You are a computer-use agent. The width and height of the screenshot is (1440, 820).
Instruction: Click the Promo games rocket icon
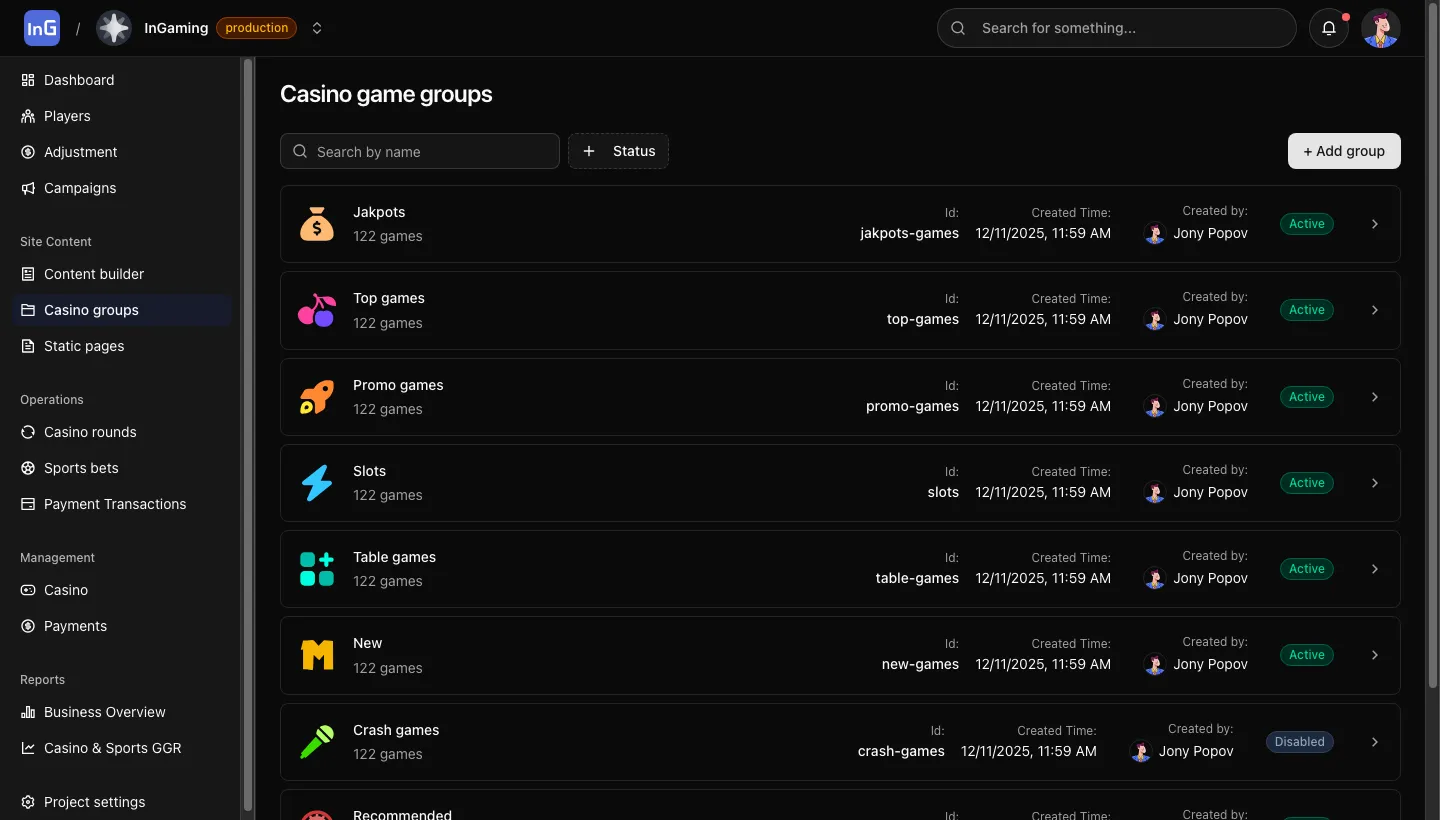pyautogui.click(x=316, y=396)
